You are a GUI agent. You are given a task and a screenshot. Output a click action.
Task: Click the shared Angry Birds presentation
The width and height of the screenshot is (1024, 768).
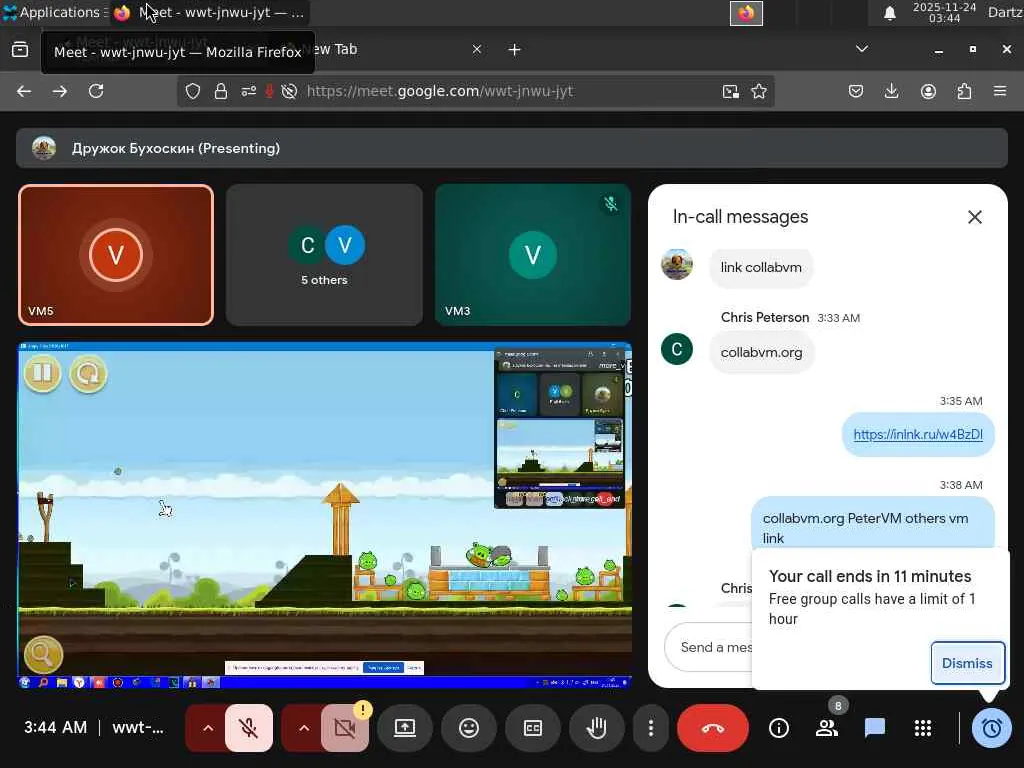point(325,515)
